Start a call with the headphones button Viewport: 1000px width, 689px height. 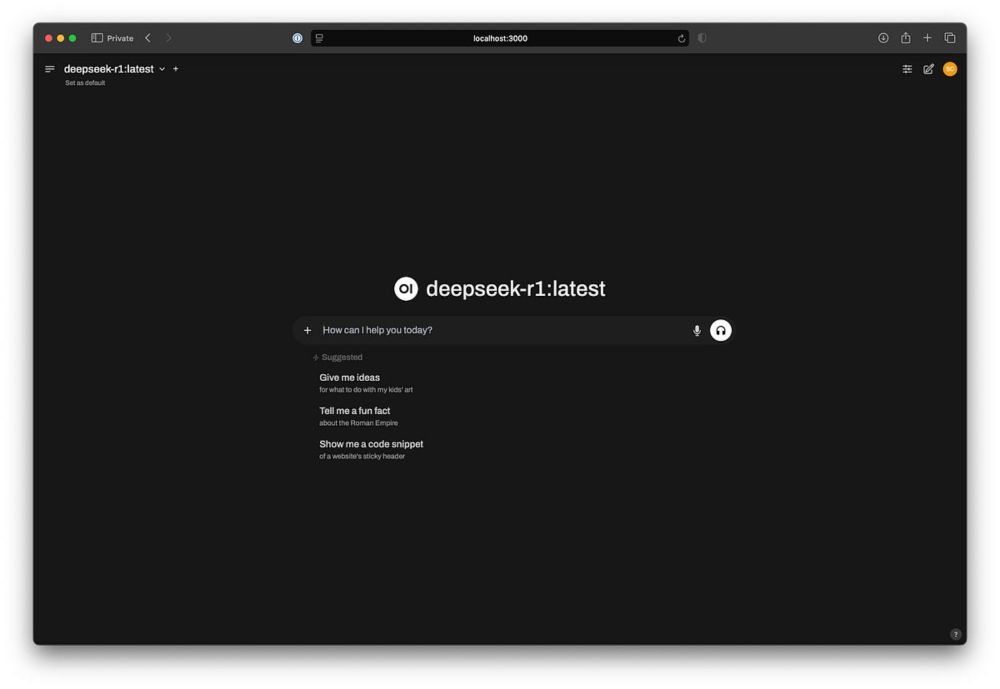[721, 330]
